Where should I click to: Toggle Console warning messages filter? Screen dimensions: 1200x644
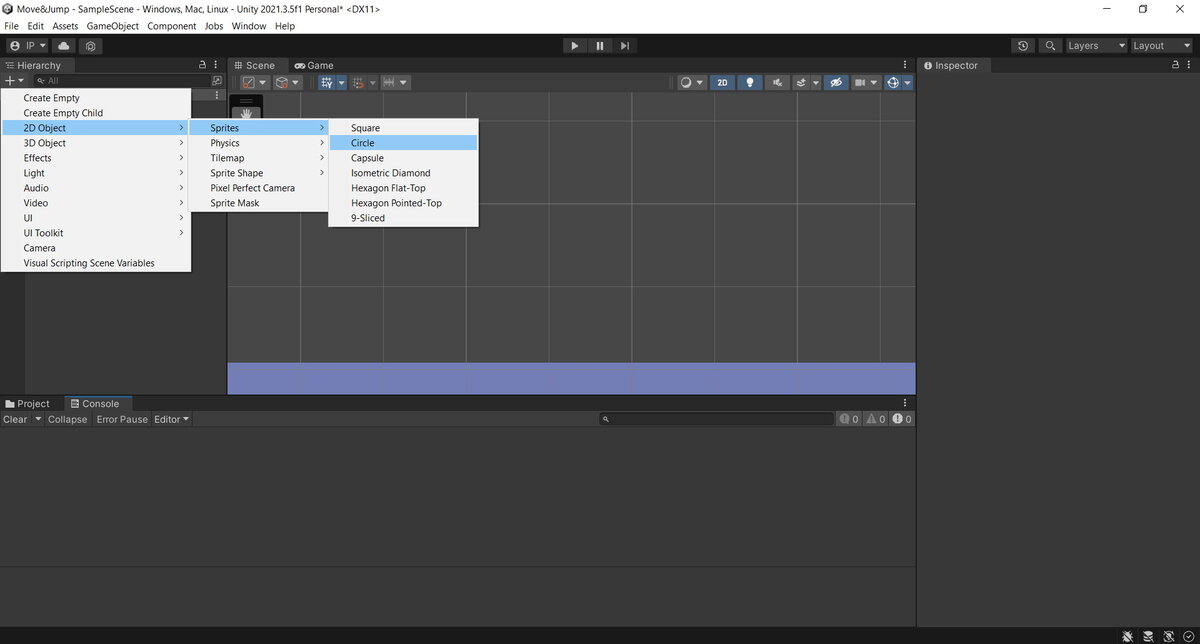pos(876,419)
